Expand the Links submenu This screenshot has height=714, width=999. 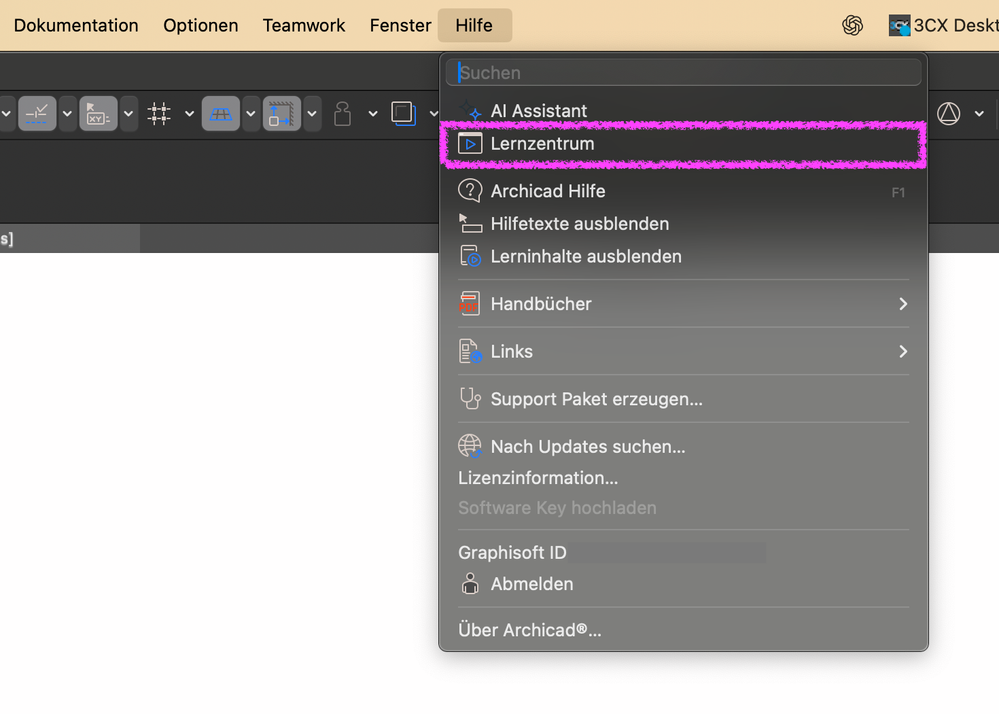point(902,352)
